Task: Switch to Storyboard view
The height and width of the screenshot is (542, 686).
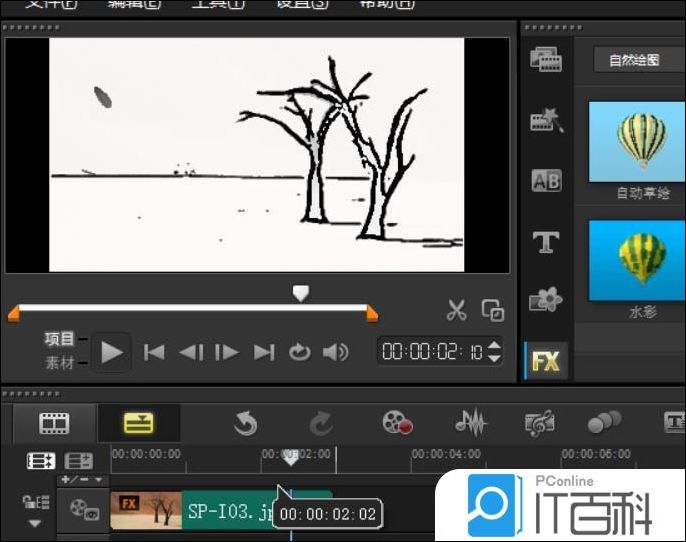Action: coord(54,423)
